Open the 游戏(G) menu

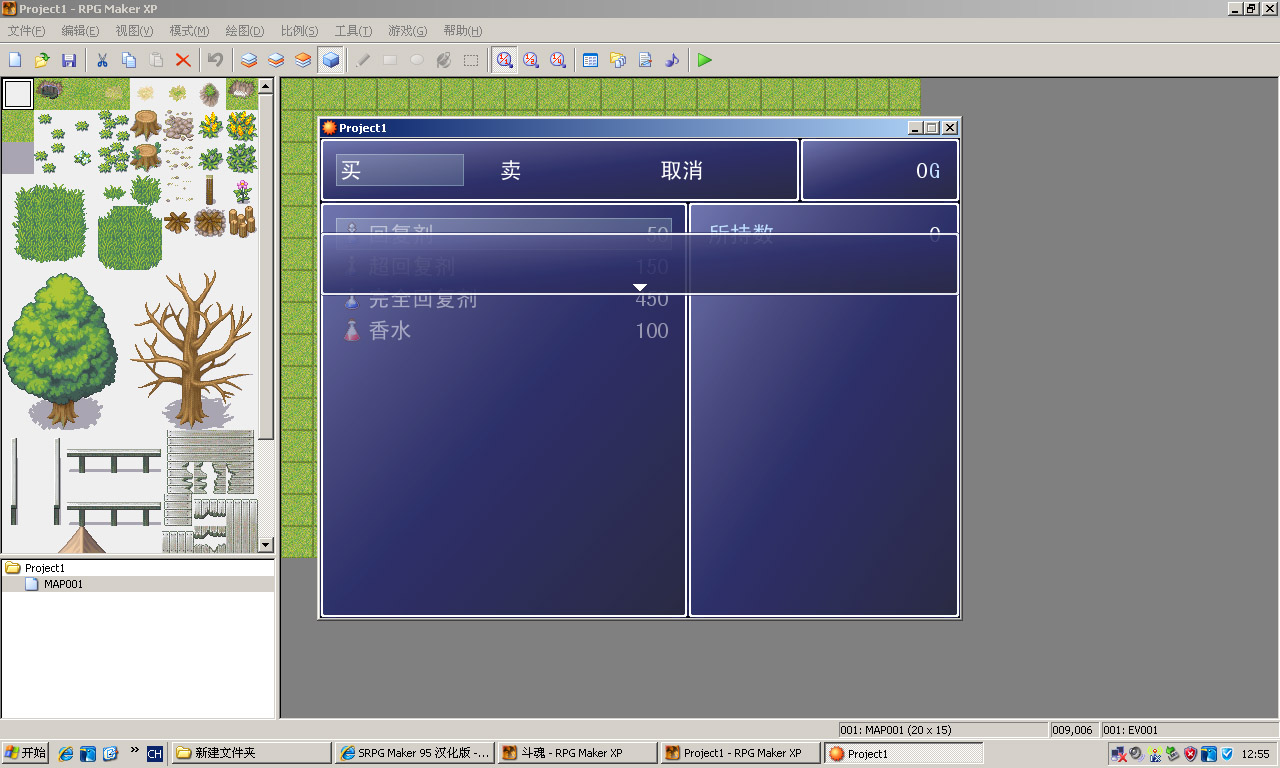coord(407,31)
